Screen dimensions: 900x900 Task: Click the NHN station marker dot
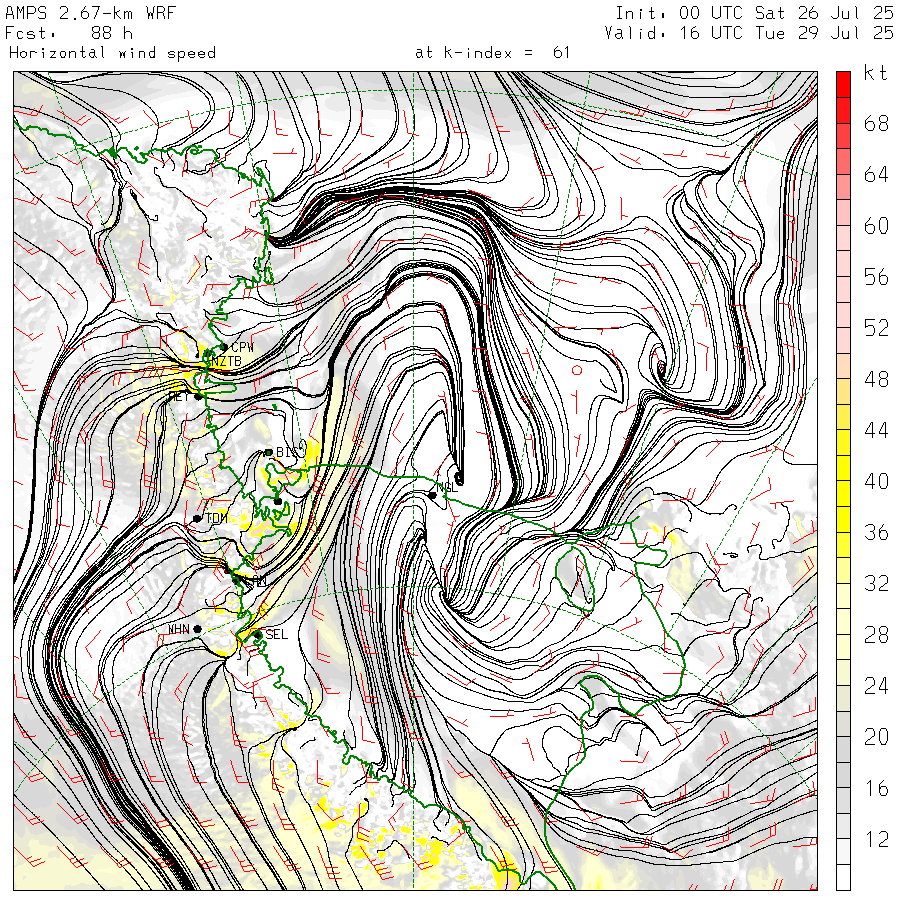[x=197, y=629]
